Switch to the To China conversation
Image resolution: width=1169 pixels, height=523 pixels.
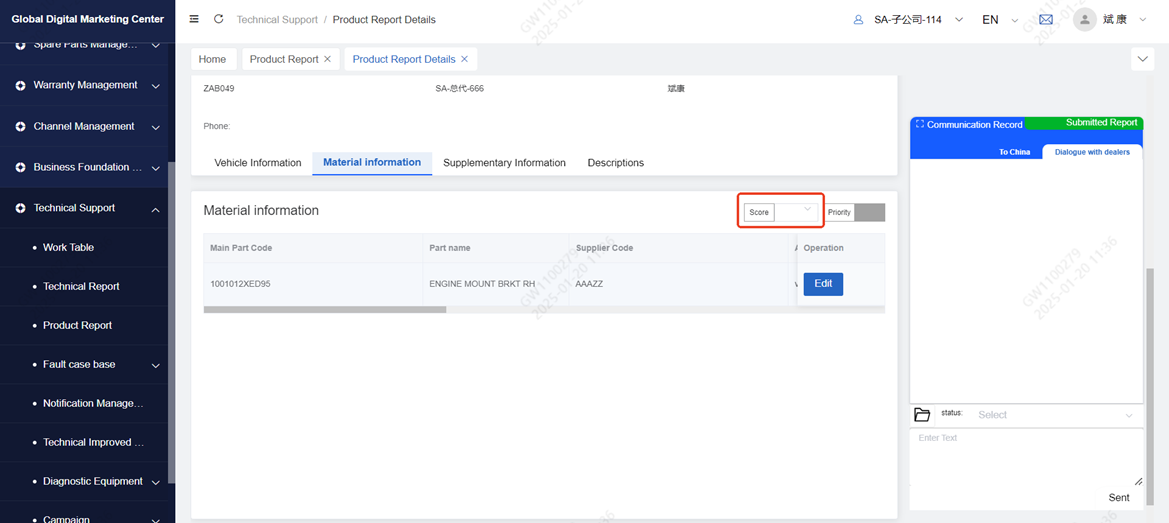[1014, 152]
